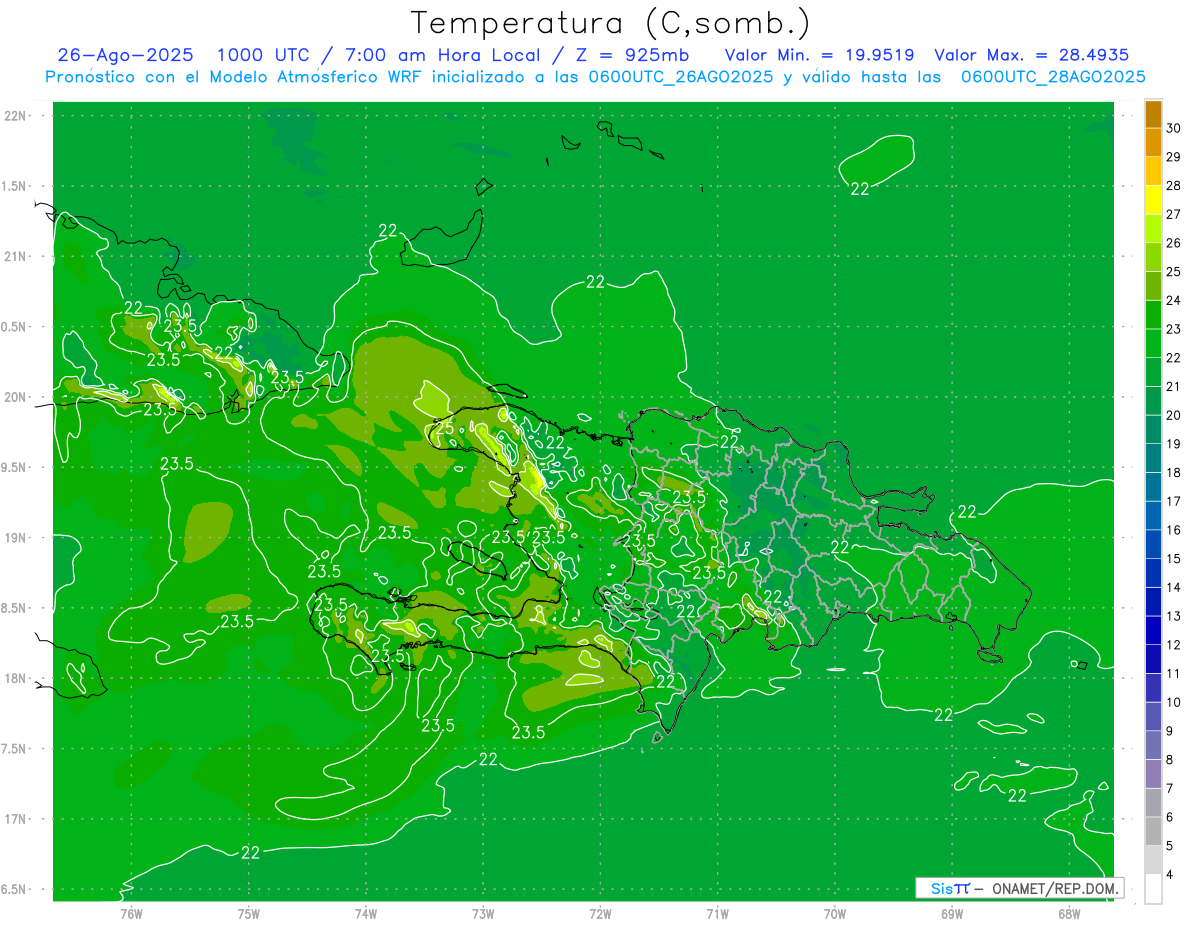Click the "76W" longitude axis label

pyautogui.click(x=131, y=914)
